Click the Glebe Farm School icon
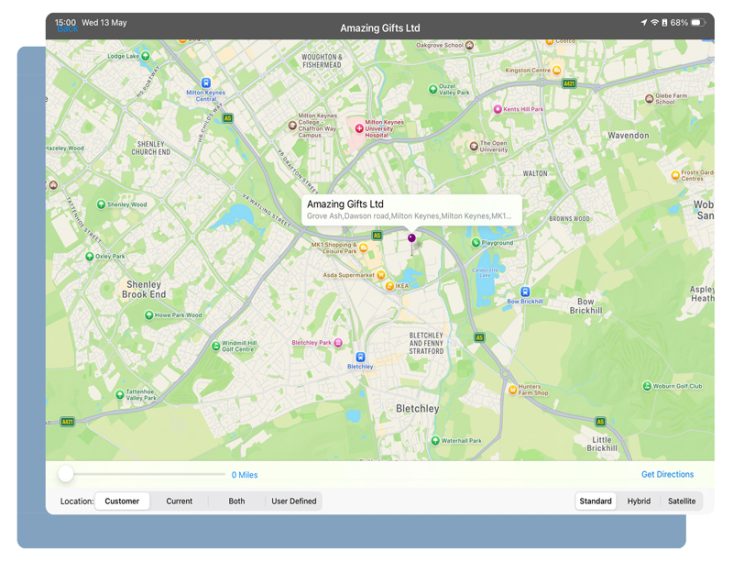Viewport: 733px width, 562px height. tap(649, 98)
